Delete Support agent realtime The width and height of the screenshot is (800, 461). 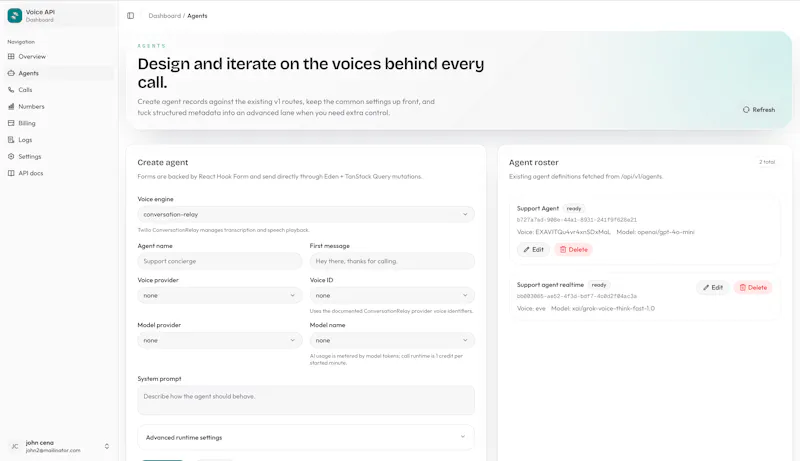point(753,288)
